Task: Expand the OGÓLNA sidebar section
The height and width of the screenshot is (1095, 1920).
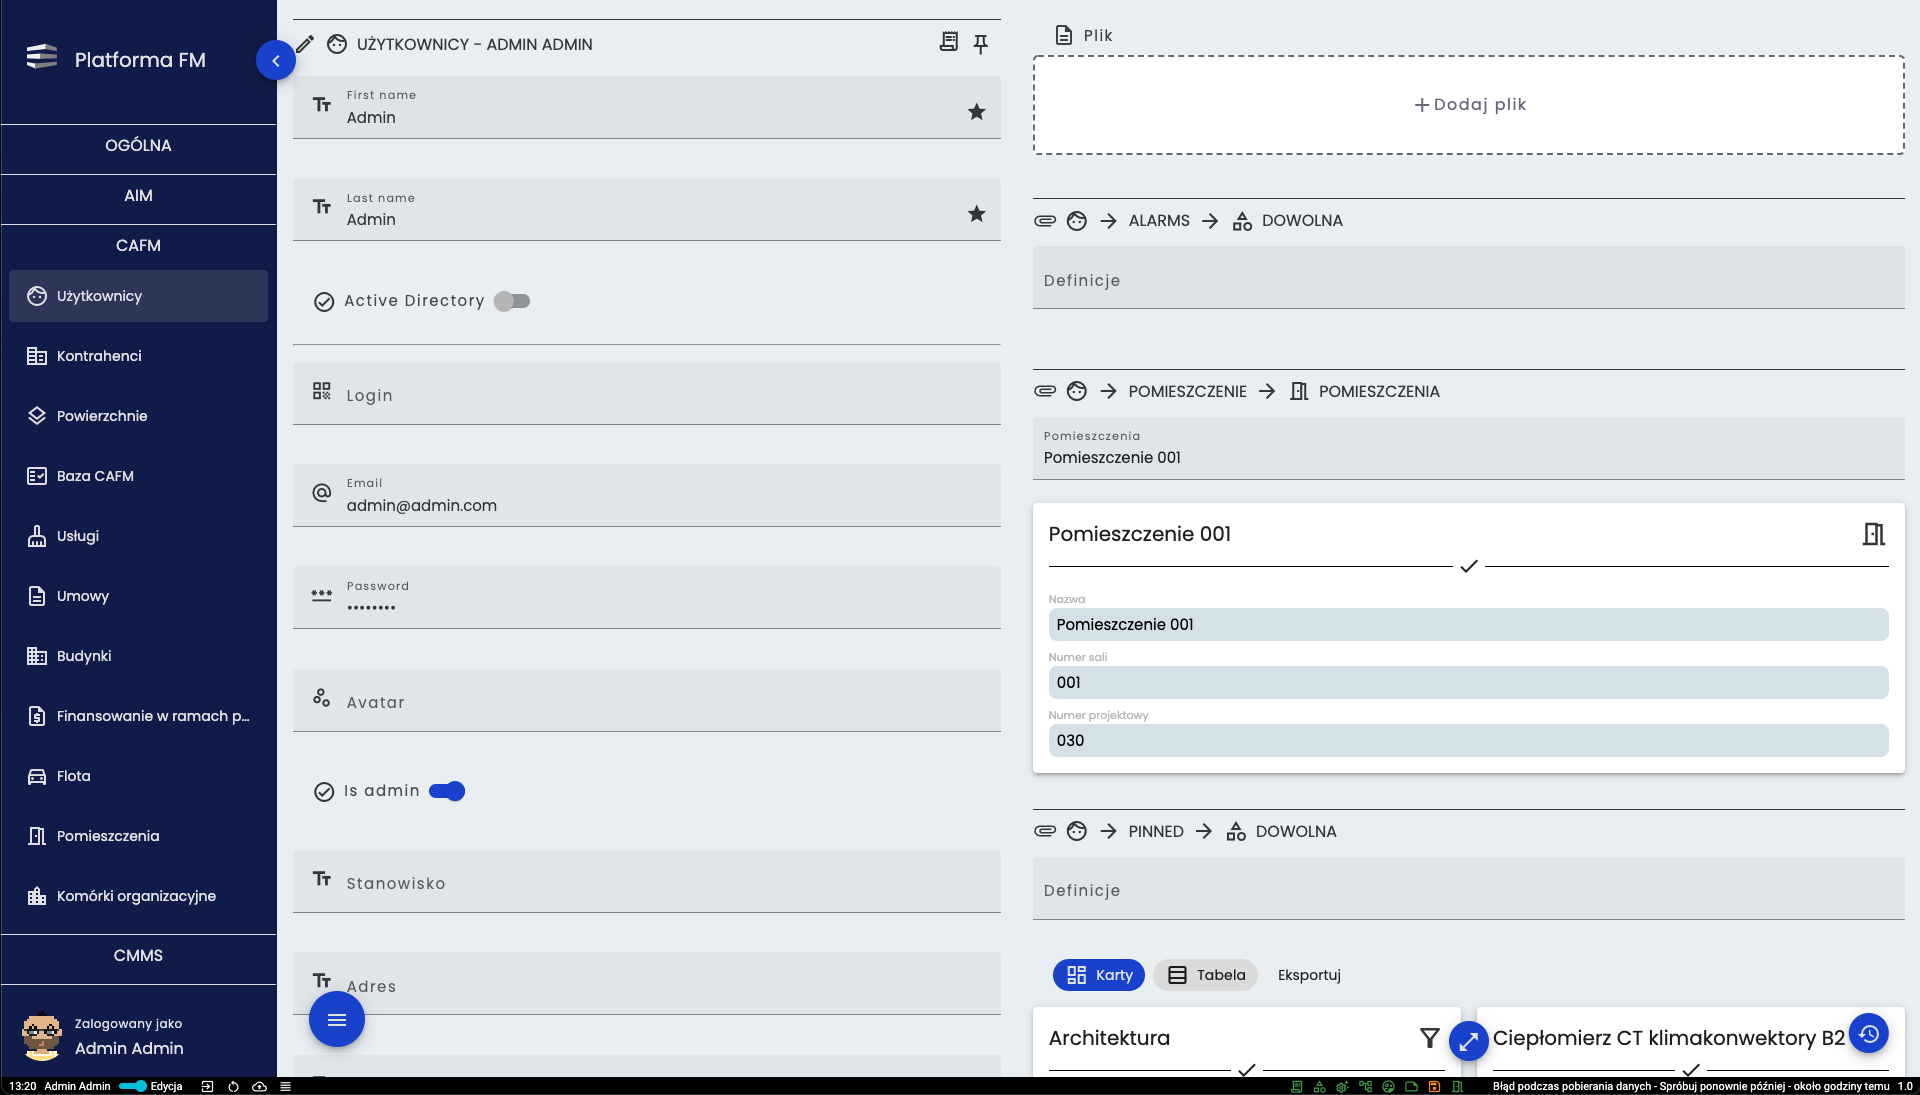Action: click(138, 146)
